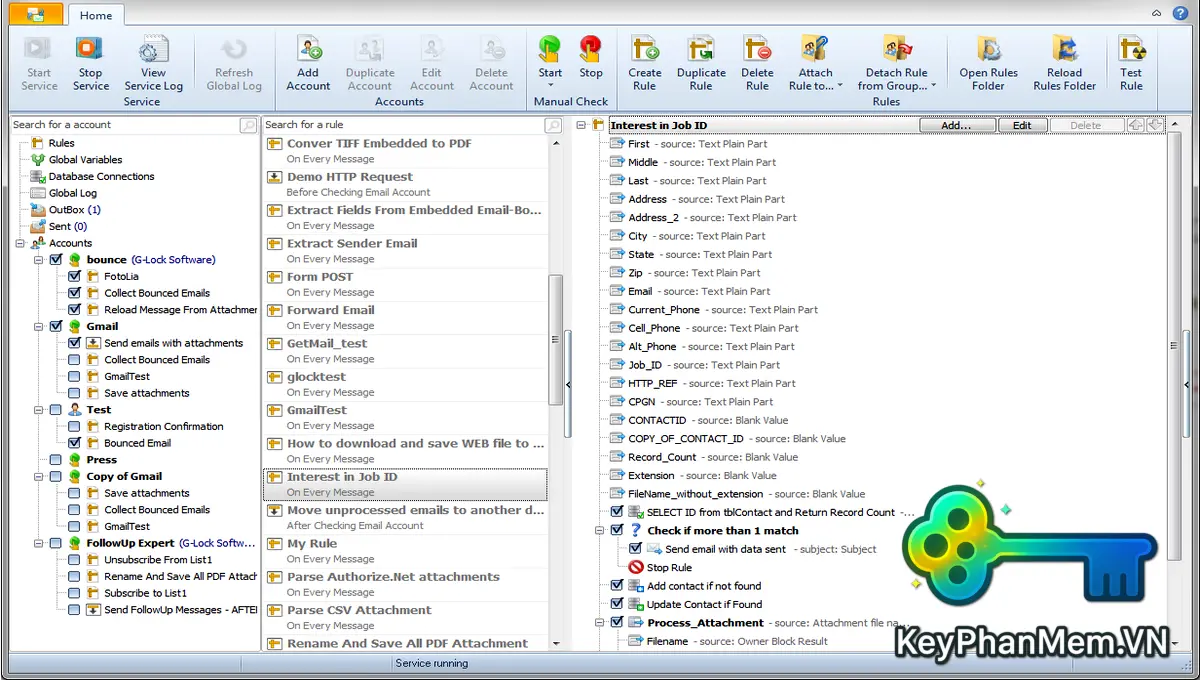Collapse the Accounts tree node
Viewport: 1200px width, 680px height.
20,243
